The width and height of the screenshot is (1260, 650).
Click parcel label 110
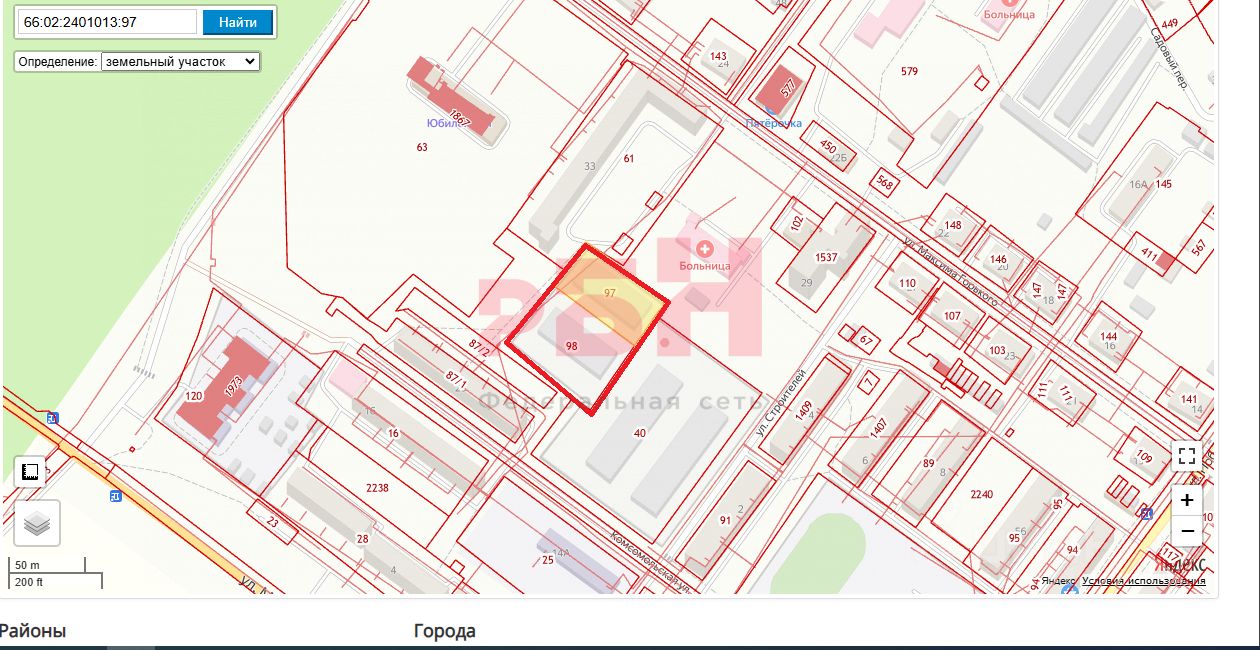click(907, 283)
